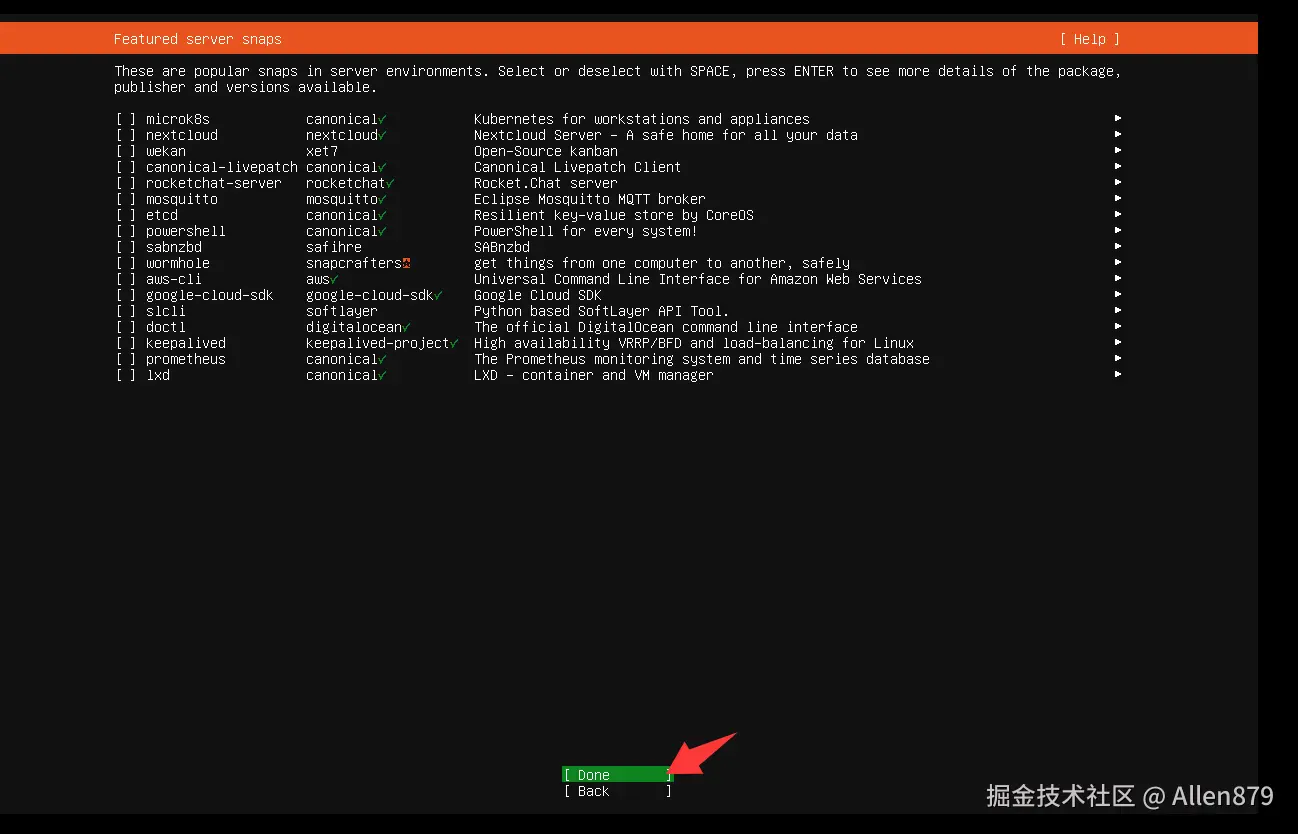Expand details arrow for wekan row

pyautogui.click(x=1118, y=151)
